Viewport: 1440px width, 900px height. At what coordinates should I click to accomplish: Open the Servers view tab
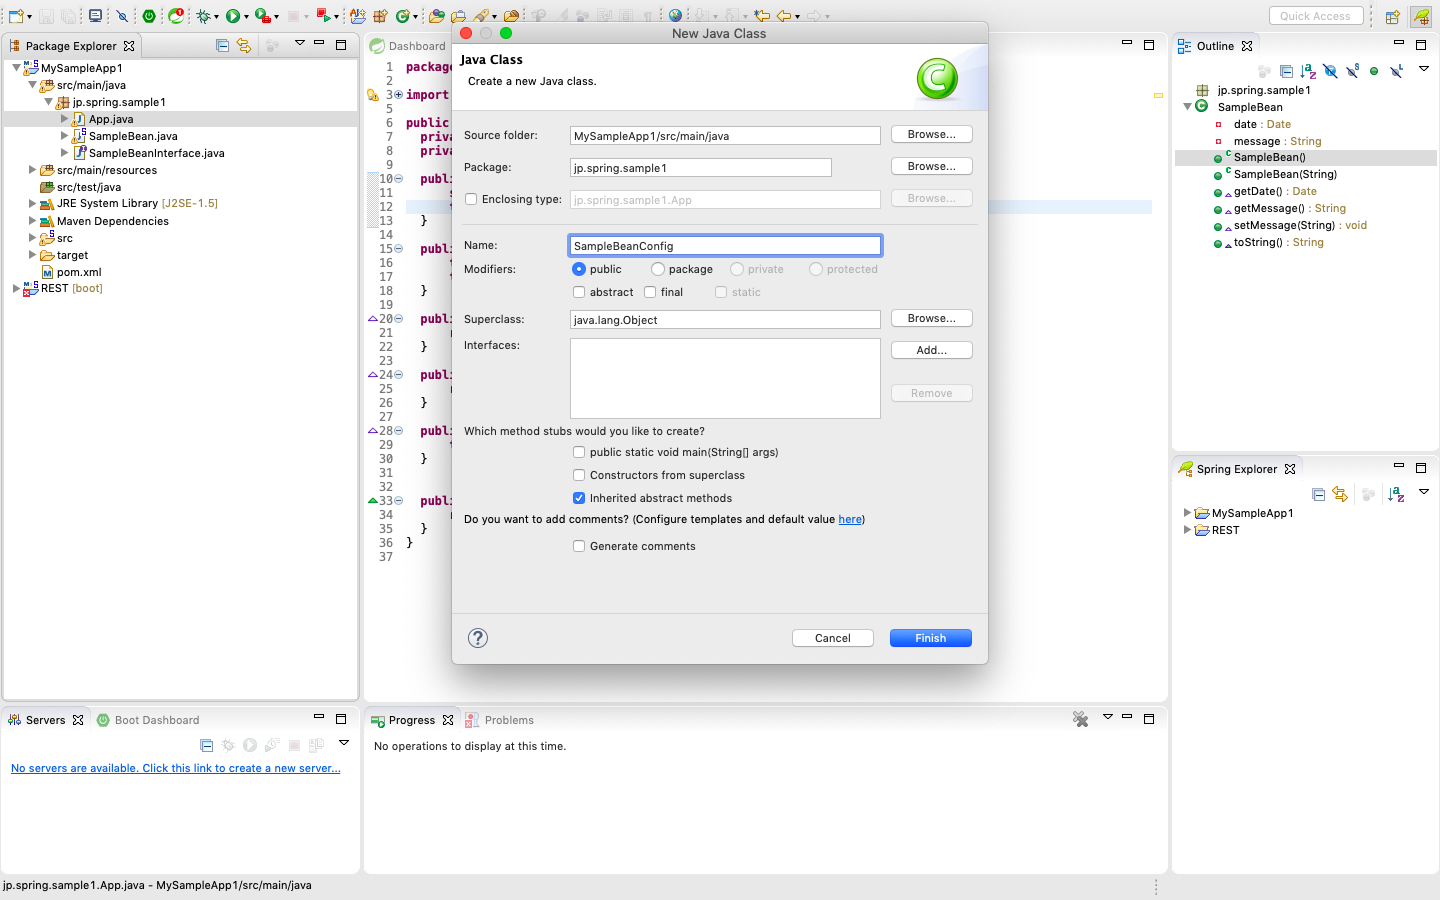45,720
